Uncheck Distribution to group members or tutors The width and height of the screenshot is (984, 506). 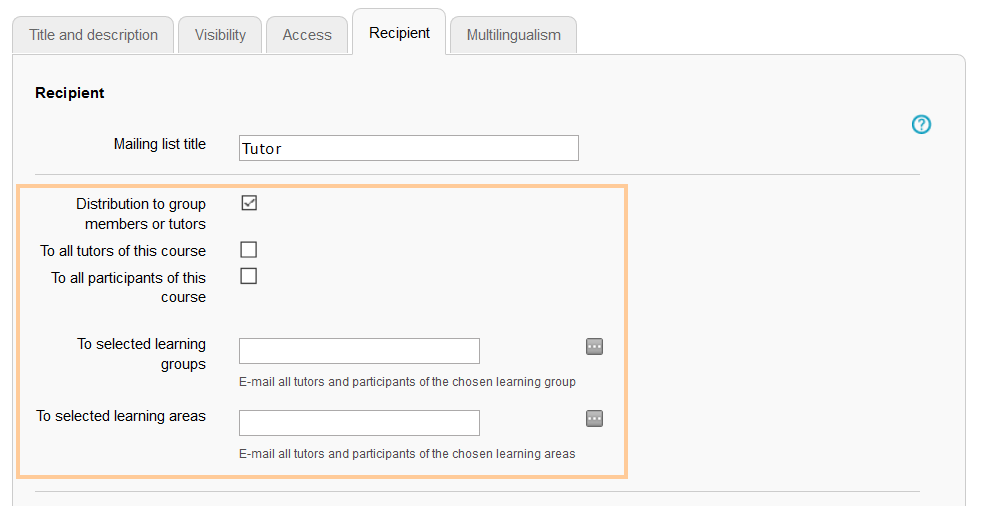[249, 203]
